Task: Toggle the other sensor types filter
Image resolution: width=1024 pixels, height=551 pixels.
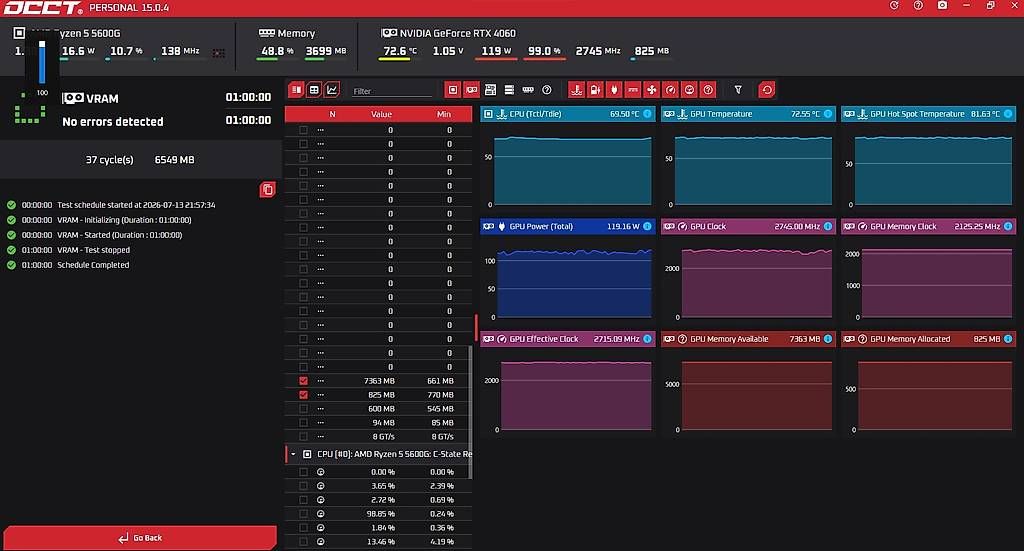Action: [x=709, y=89]
